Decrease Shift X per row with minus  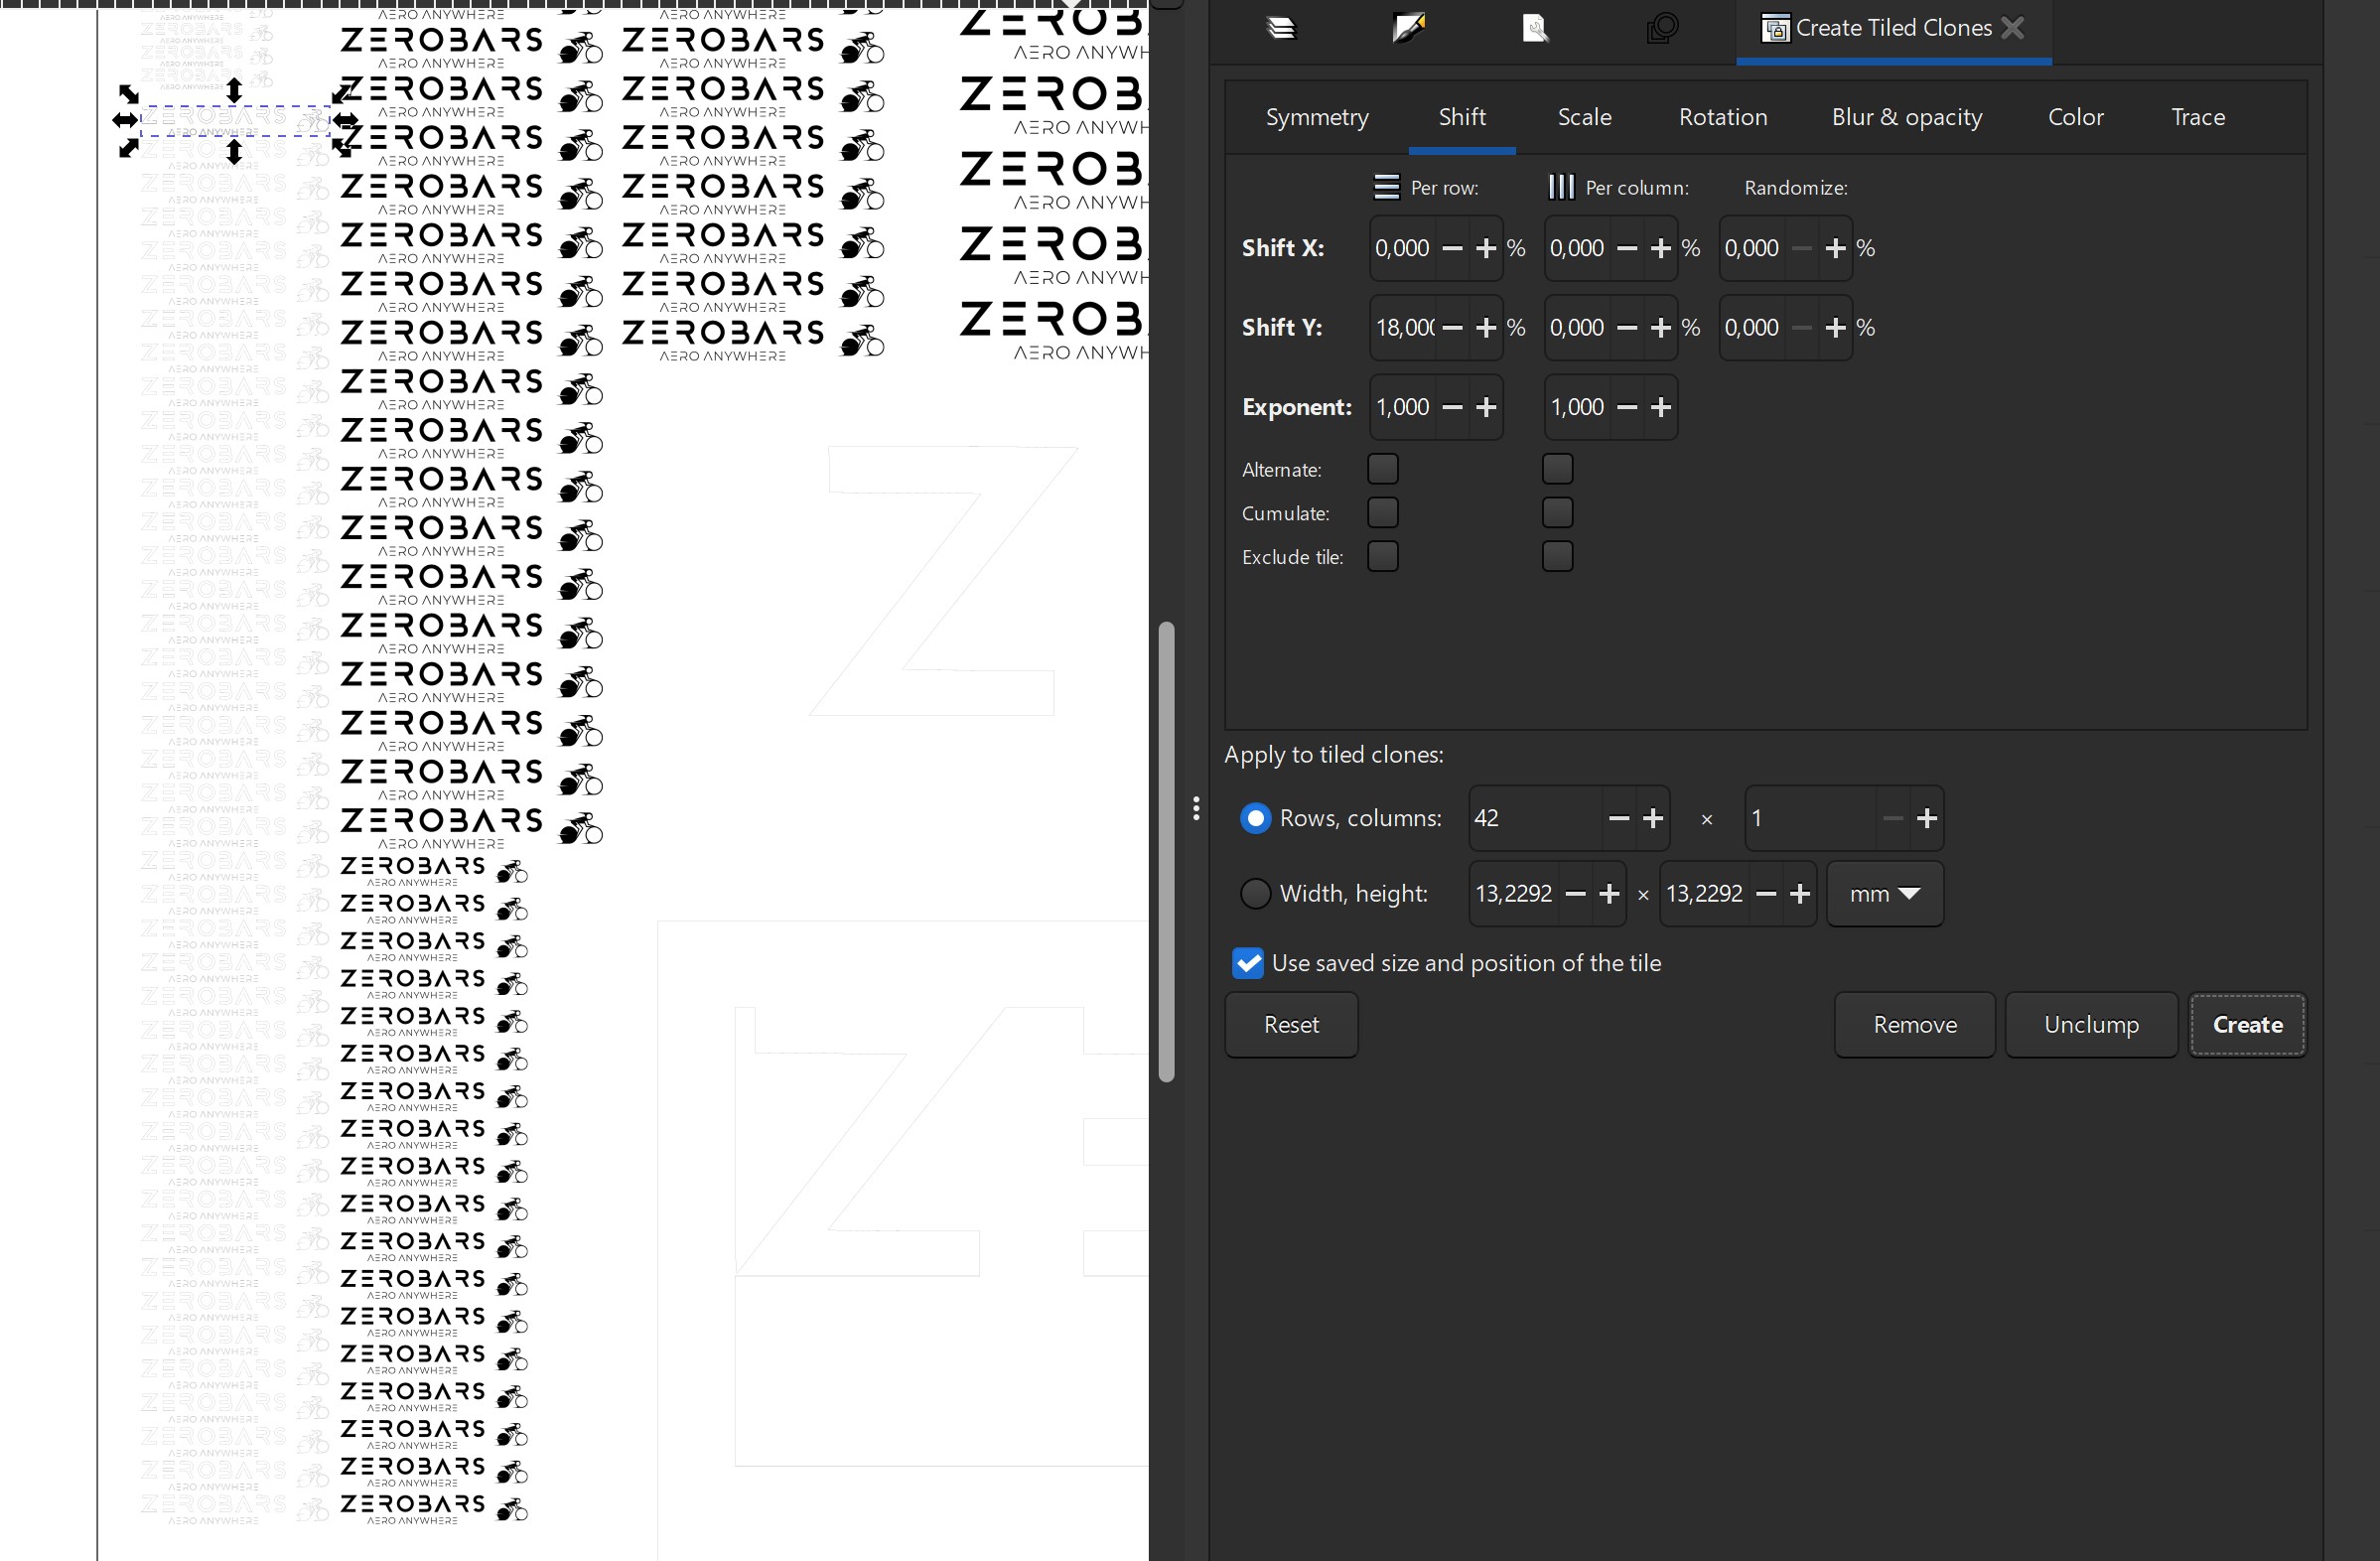pos(1453,248)
